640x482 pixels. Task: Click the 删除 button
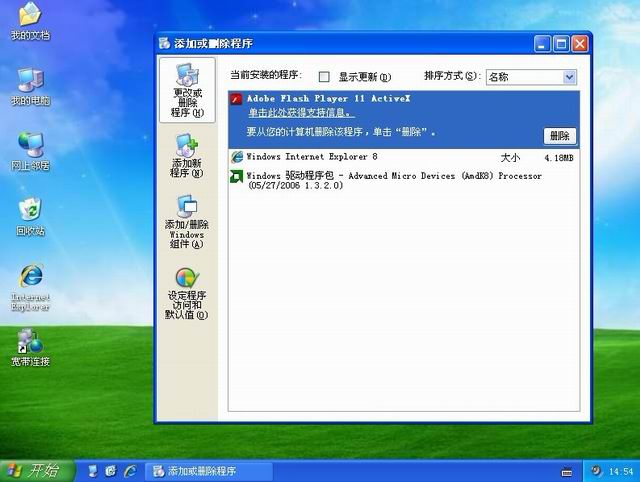(x=560, y=136)
